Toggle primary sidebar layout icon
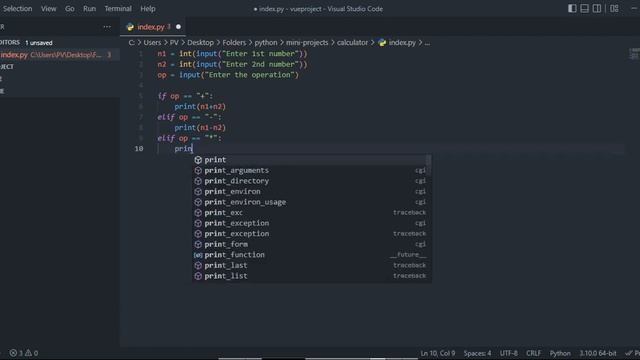Image resolution: width=640 pixels, height=360 pixels. pyautogui.click(x=572, y=9)
